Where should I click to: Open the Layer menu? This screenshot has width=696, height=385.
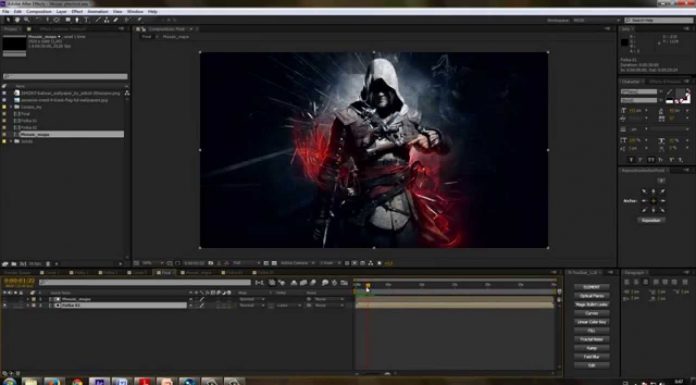point(62,12)
